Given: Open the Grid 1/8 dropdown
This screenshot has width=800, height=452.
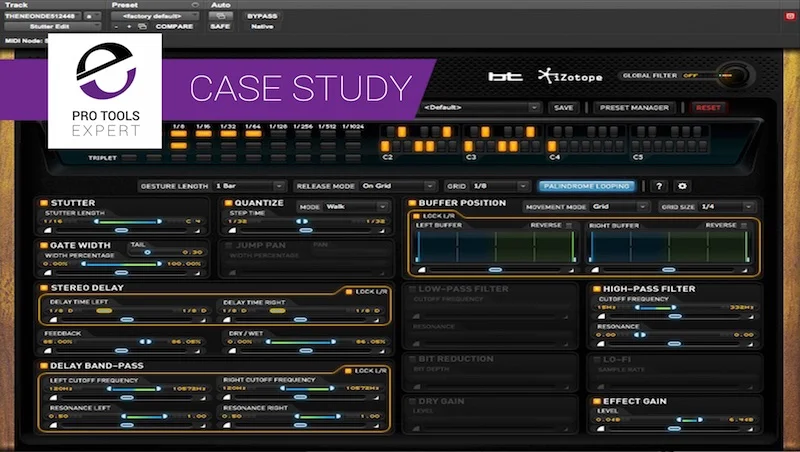Looking at the screenshot, I should click(x=499, y=186).
